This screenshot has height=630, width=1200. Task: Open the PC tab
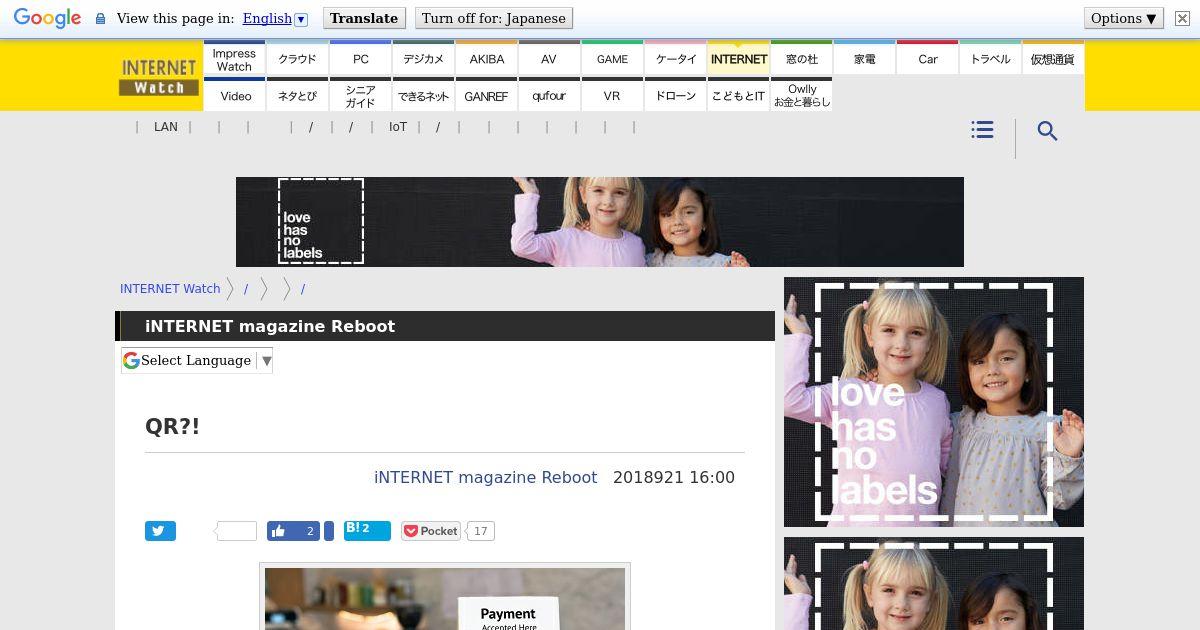pyautogui.click(x=360, y=59)
